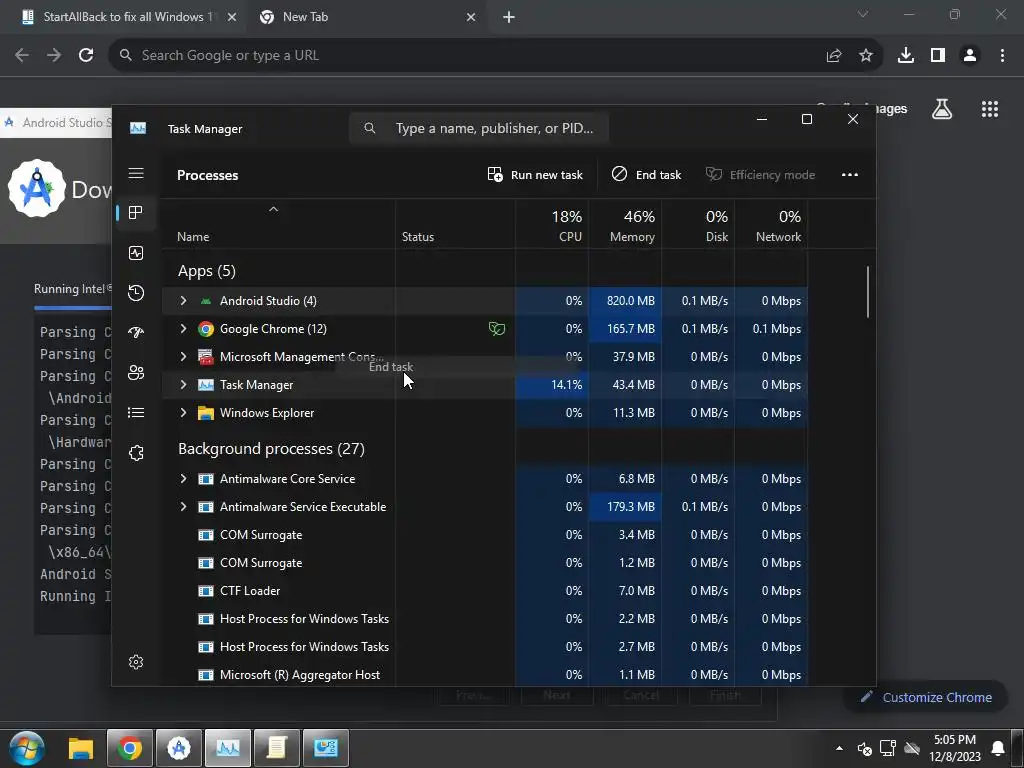Expand Android Studio (4) process group

coord(184,300)
